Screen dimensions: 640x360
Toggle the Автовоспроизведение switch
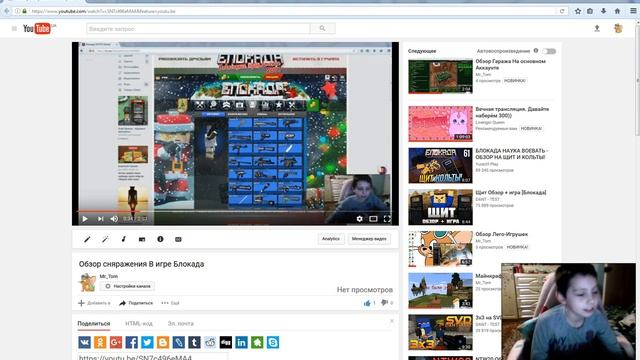point(549,51)
